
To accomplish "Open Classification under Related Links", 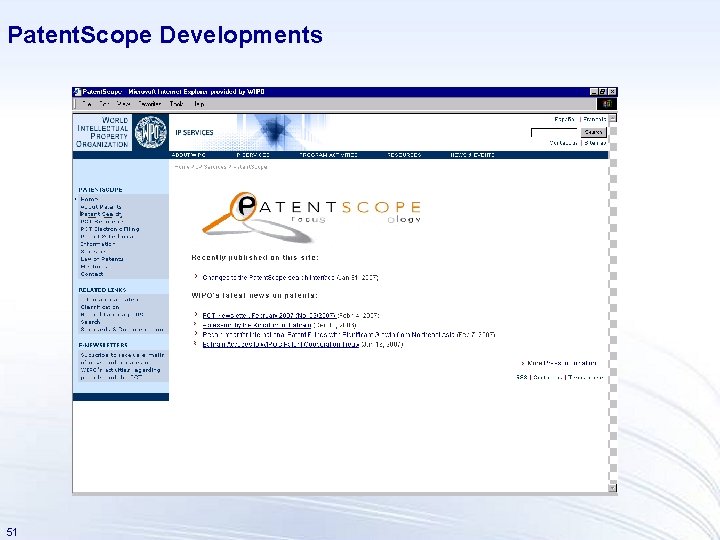I will 100,307.
